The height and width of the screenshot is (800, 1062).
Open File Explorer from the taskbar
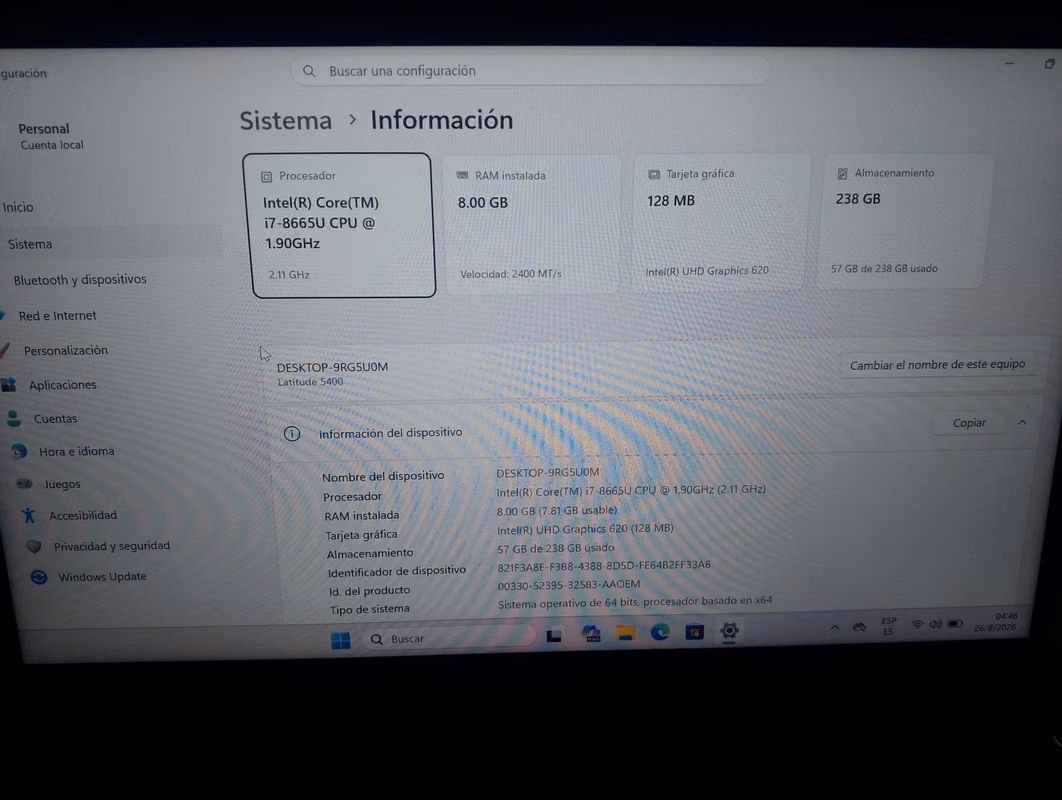tap(625, 633)
